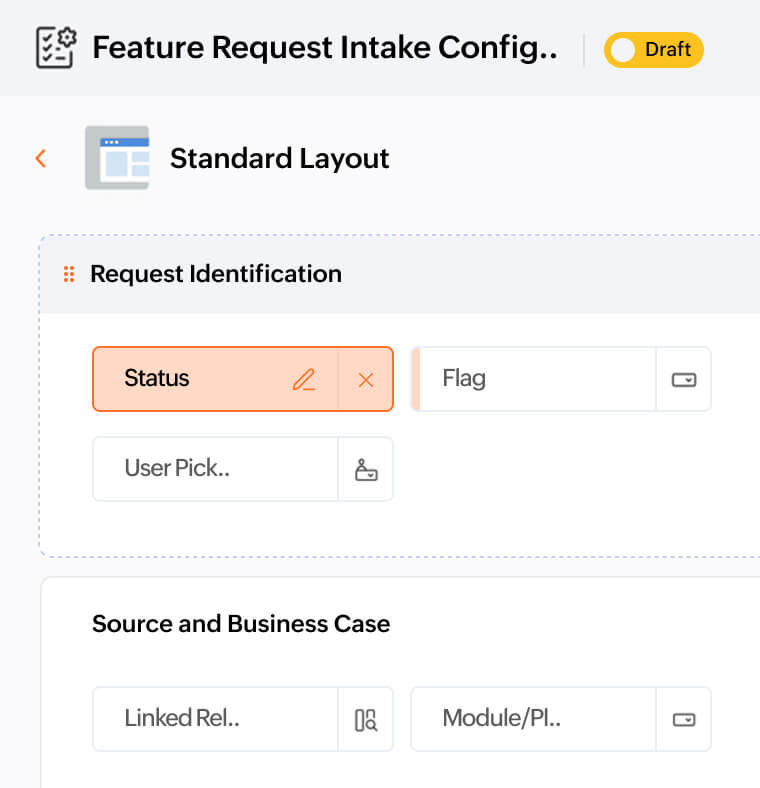Go back using the orange chevron
This screenshot has height=788, width=760.
pyautogui.click(x=41, y=159)
